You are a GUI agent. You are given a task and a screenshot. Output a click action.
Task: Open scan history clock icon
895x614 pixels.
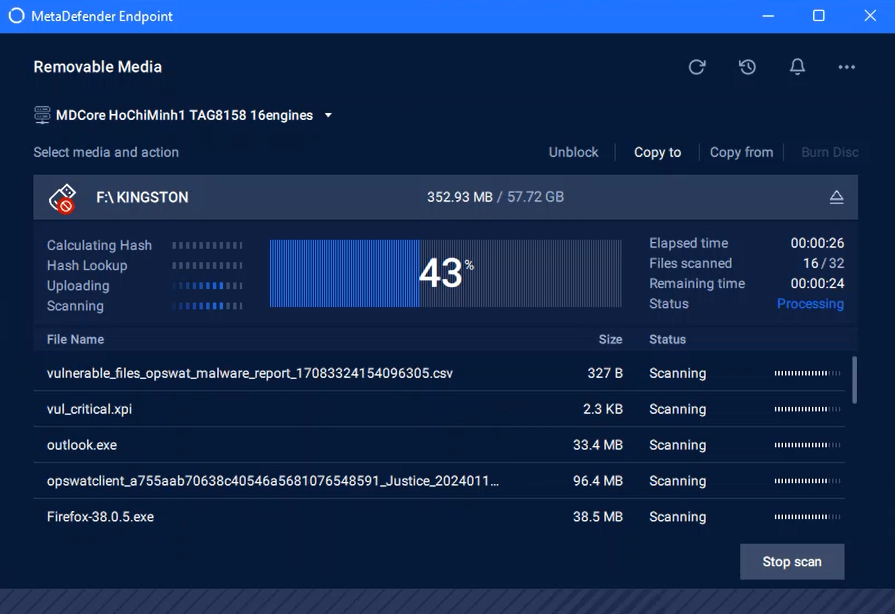click(747, 67)
